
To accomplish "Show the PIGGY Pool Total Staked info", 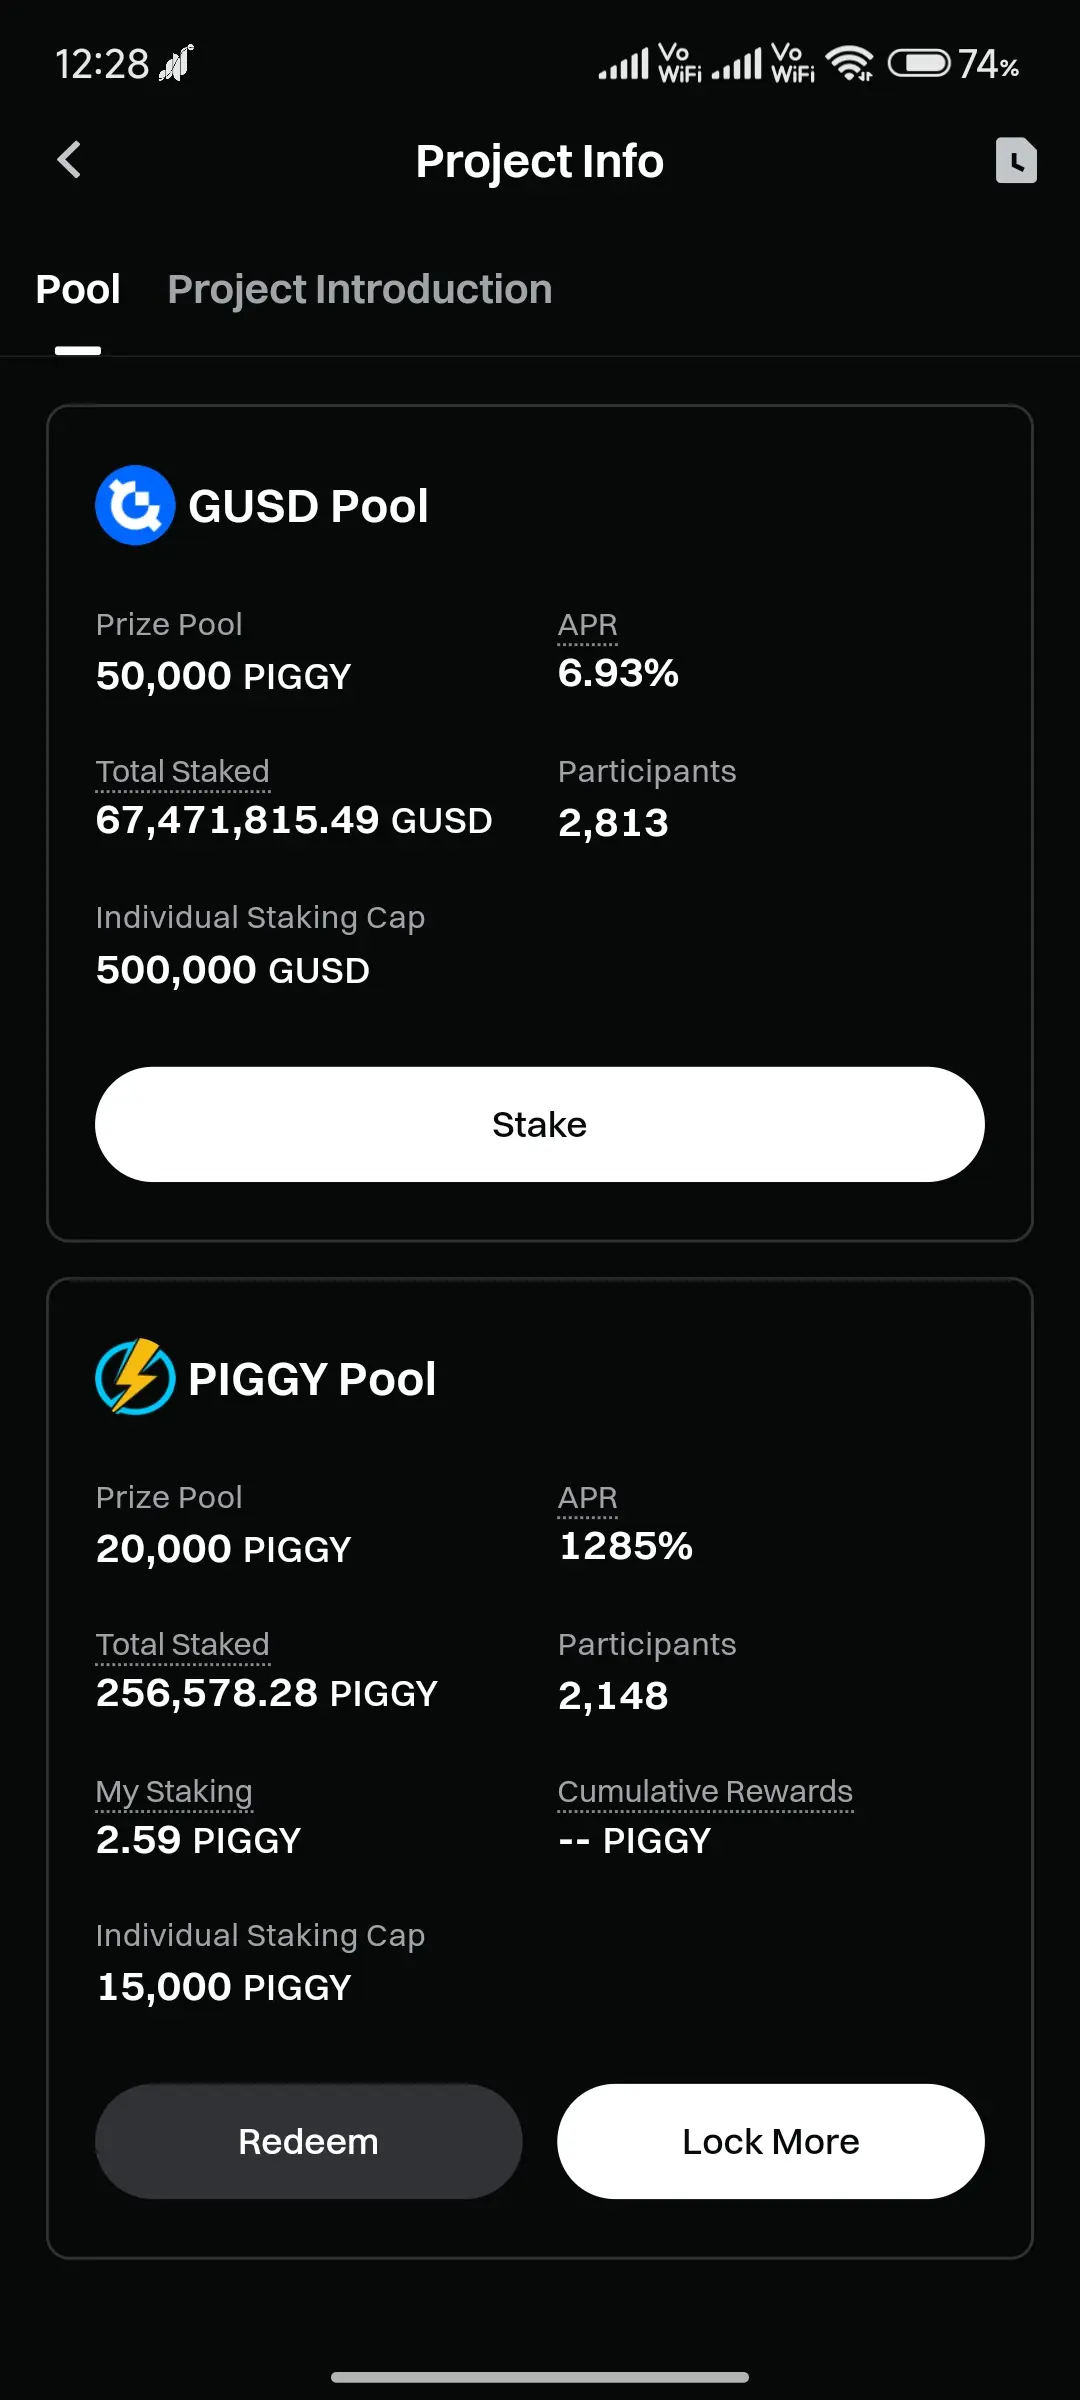I will (x=183, y=1645).
